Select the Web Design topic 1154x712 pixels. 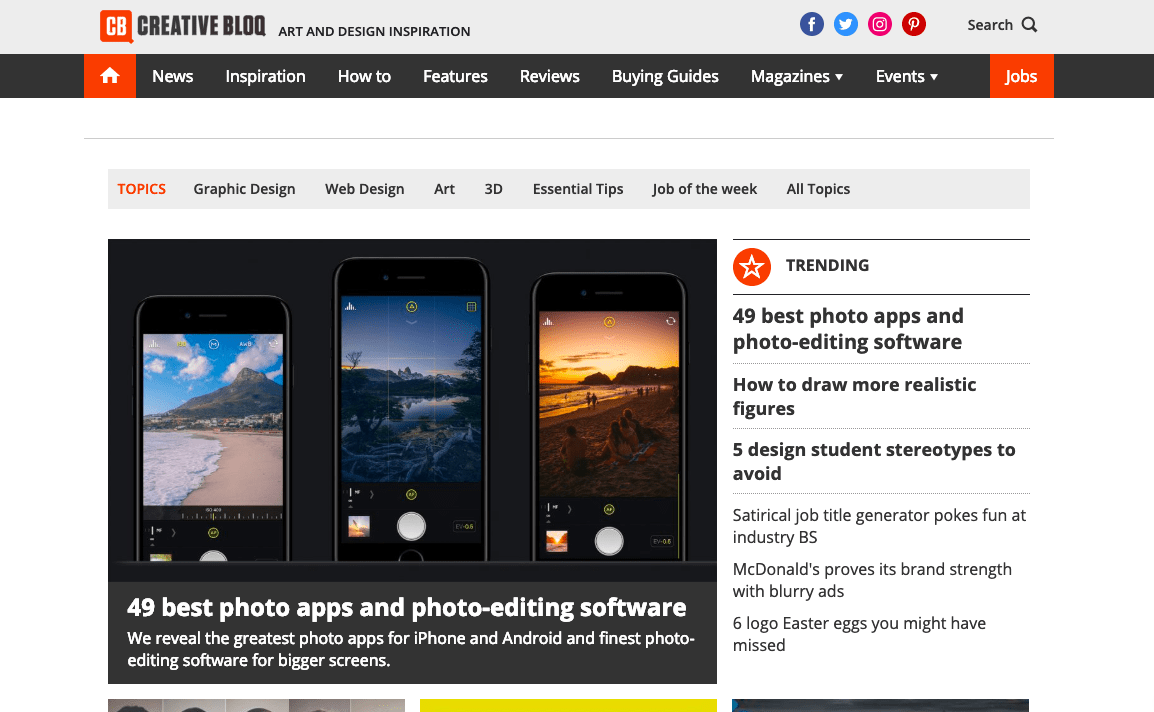pyautogui.click(x=364, y=189)
